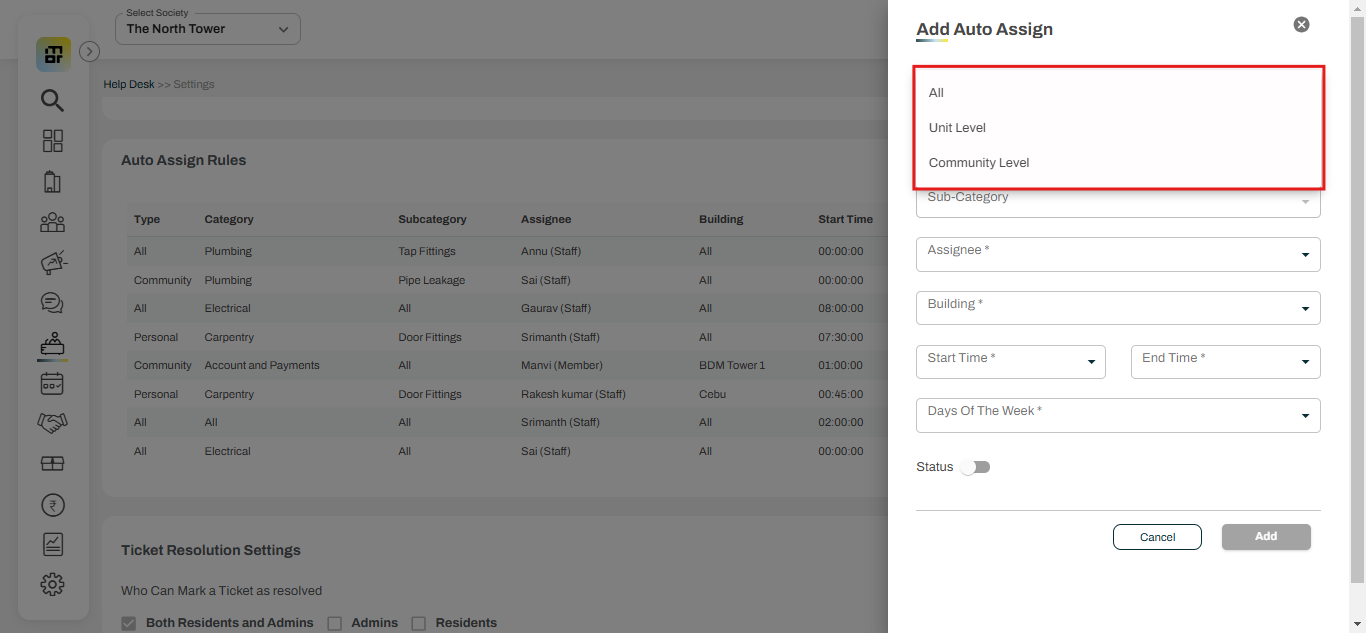Screen dimensions: 1366x633
Task: Select Community Level from the type list
Action: (x=979, y=162)
